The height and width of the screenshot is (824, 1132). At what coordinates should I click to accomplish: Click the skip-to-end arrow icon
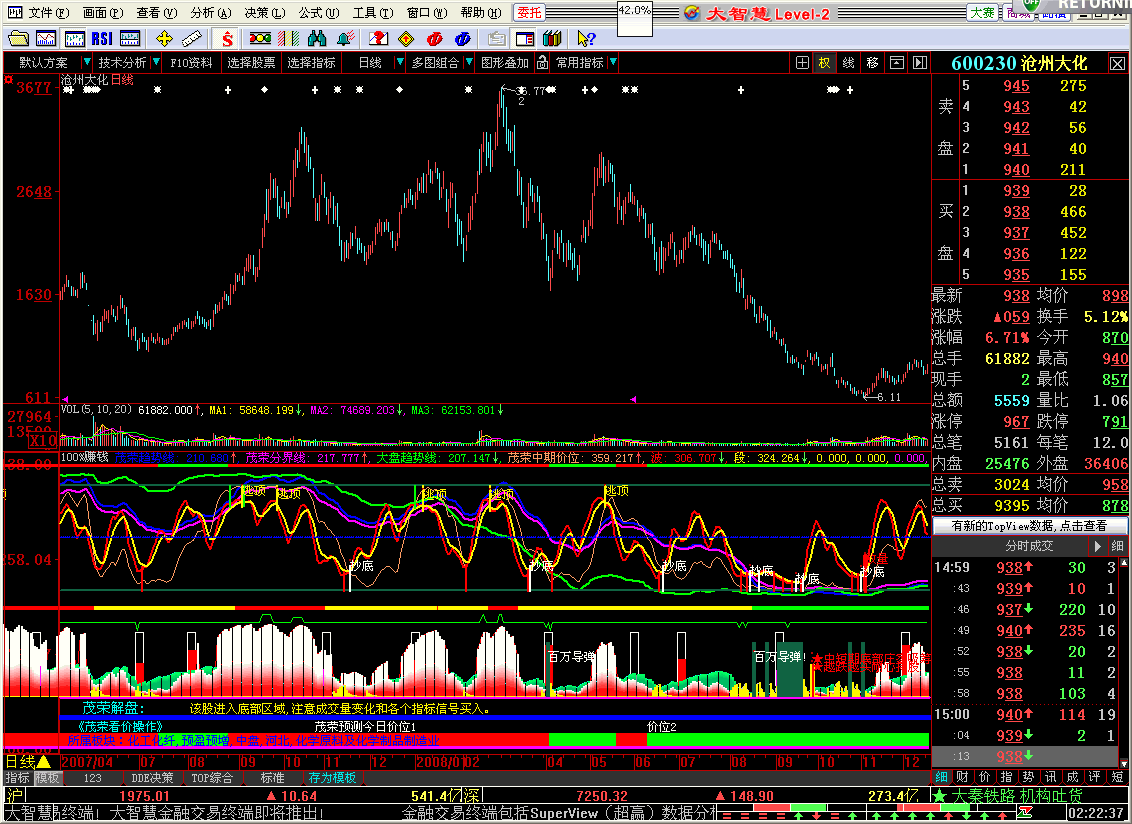[x=919, y=63]
